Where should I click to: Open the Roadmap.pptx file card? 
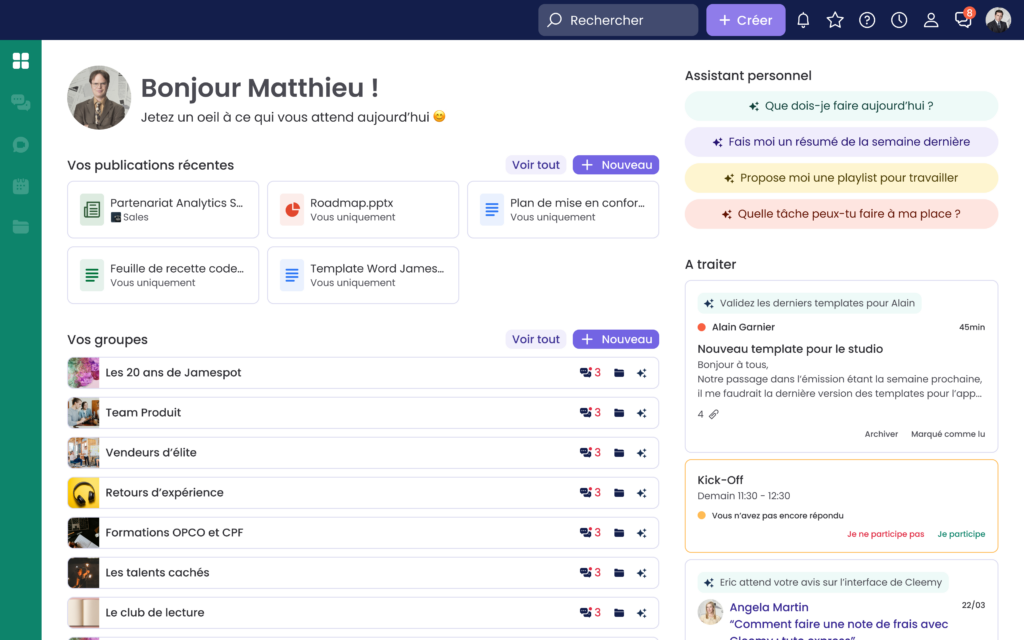363,210
